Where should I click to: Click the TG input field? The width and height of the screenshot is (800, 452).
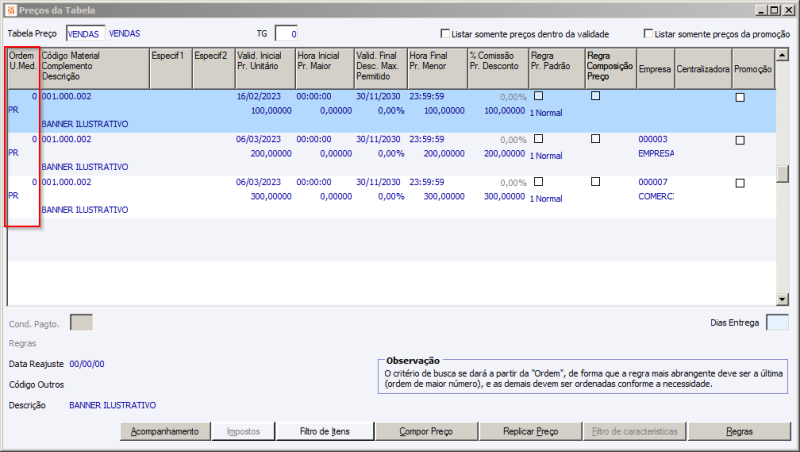click(x=286, y=34)
